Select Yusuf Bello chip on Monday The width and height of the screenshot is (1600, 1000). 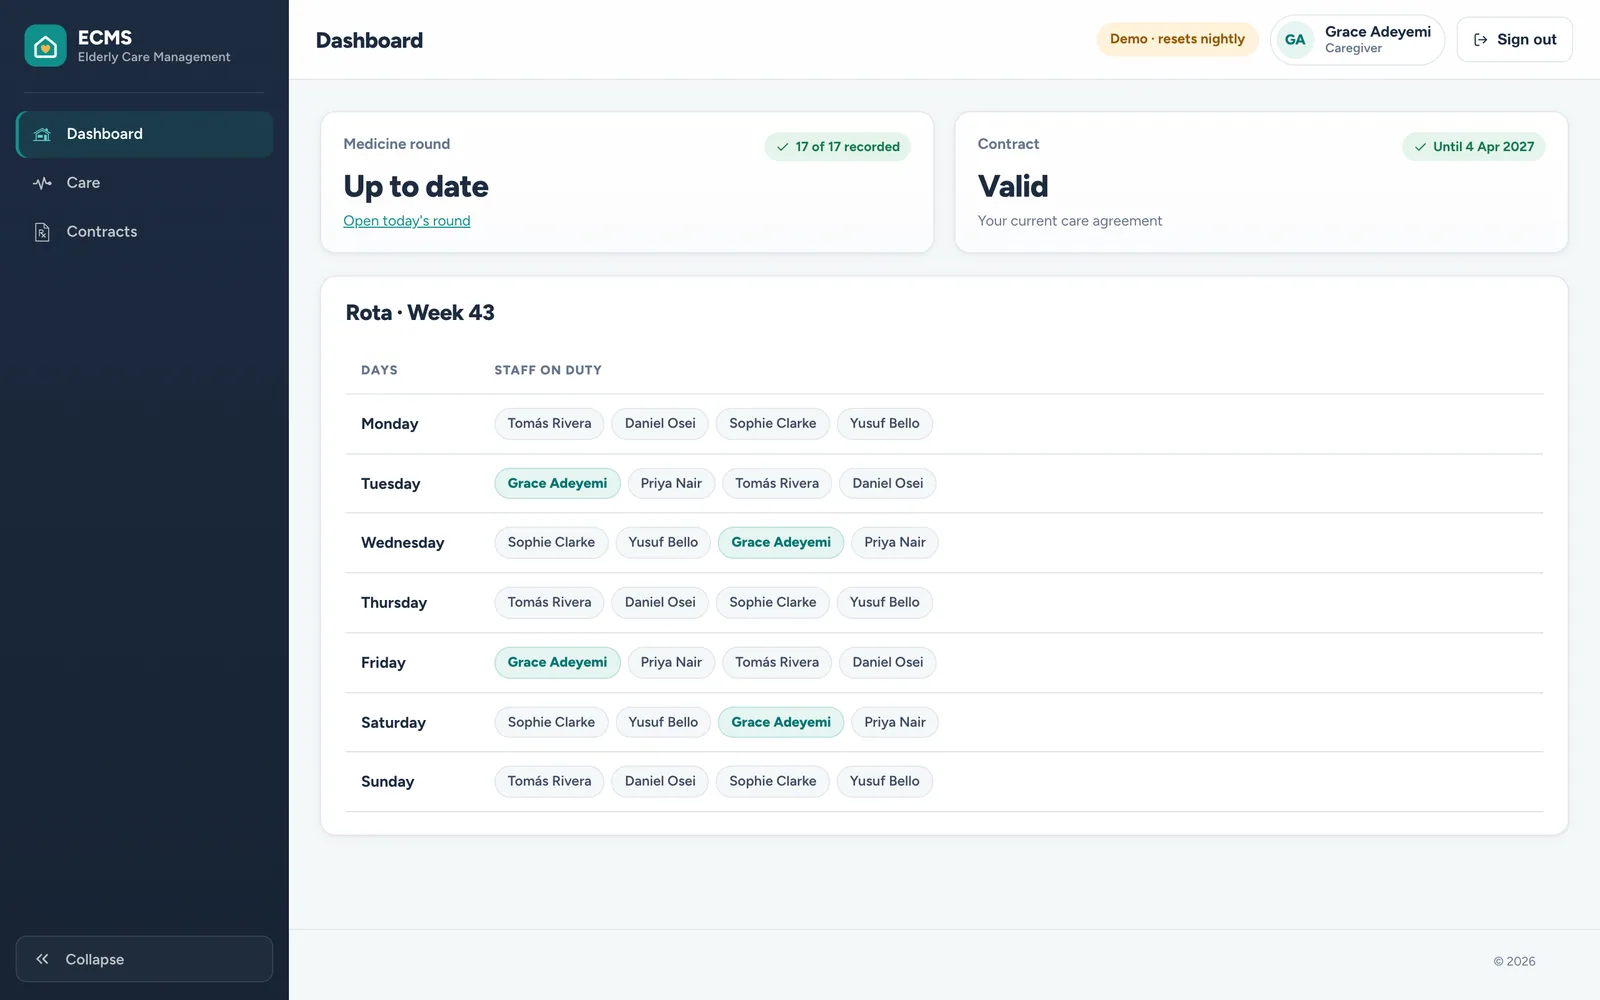884,424
